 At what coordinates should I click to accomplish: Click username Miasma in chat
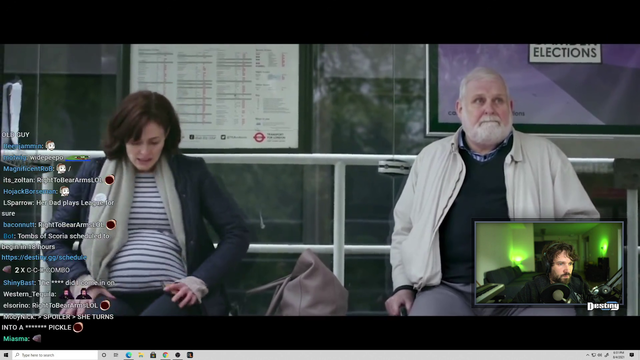pyautogui.click(x=16, y=339)
